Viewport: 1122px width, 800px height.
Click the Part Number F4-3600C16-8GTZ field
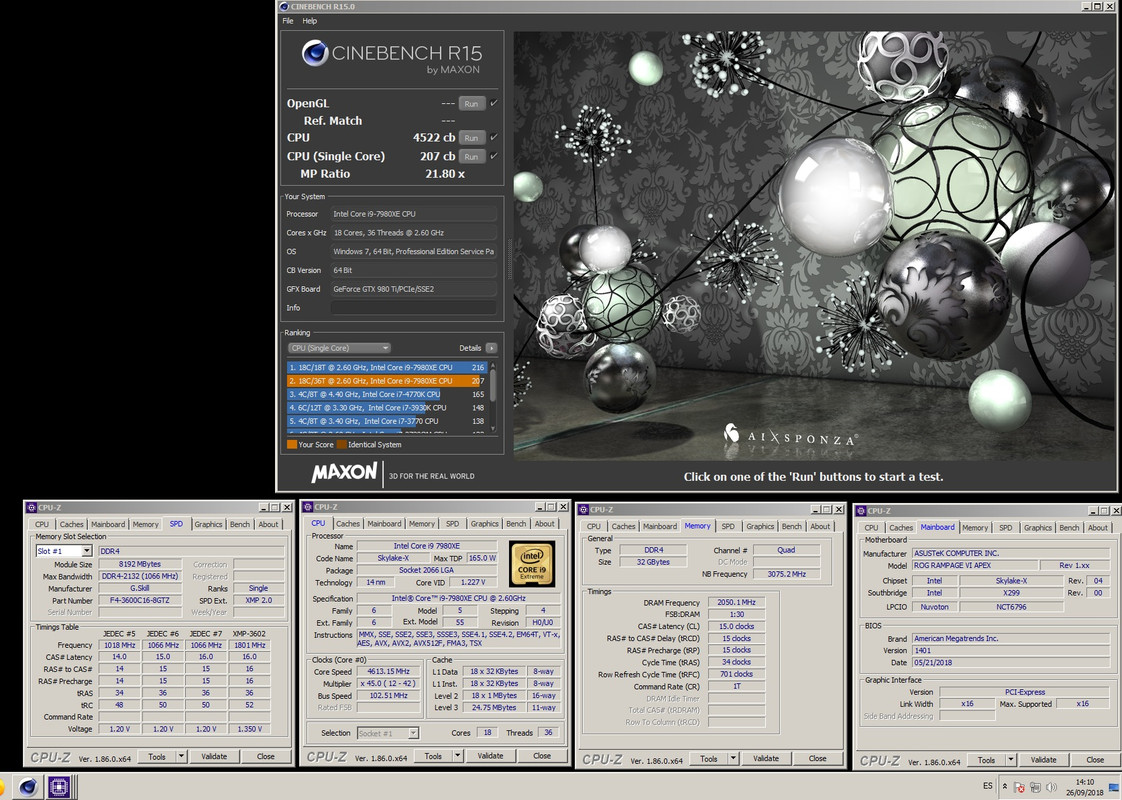pyautogui.click(x=140, y=600)
